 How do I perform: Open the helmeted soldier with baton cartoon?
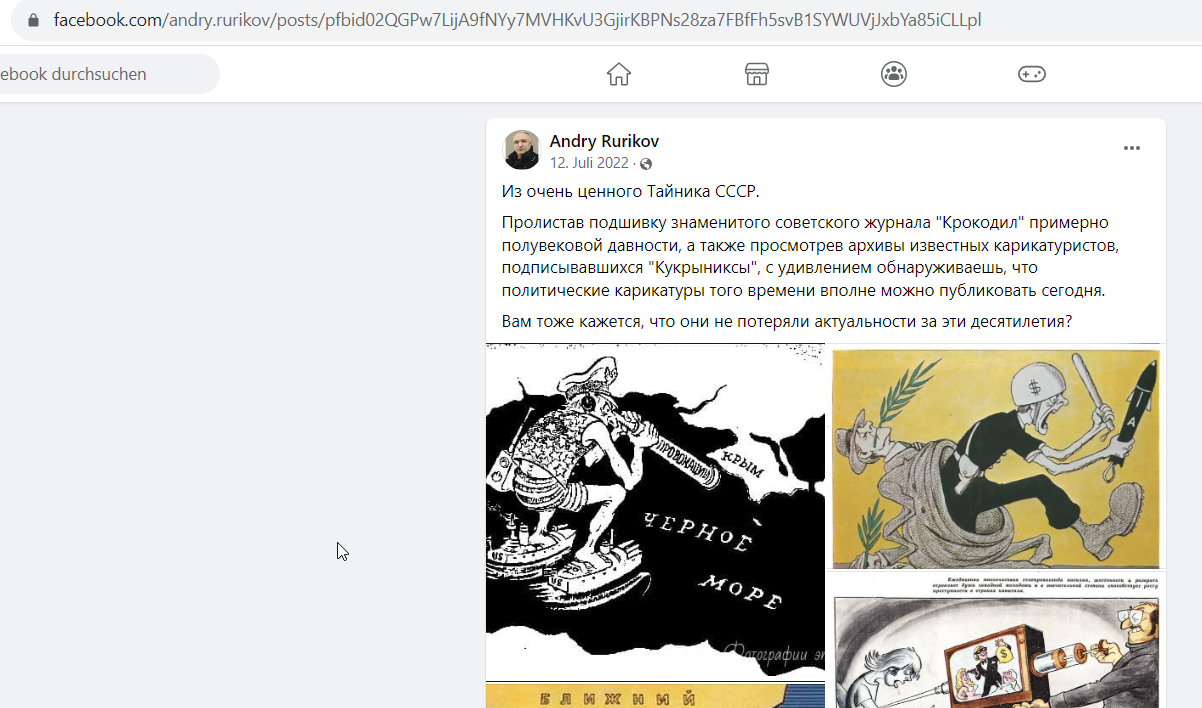(996, 457)
